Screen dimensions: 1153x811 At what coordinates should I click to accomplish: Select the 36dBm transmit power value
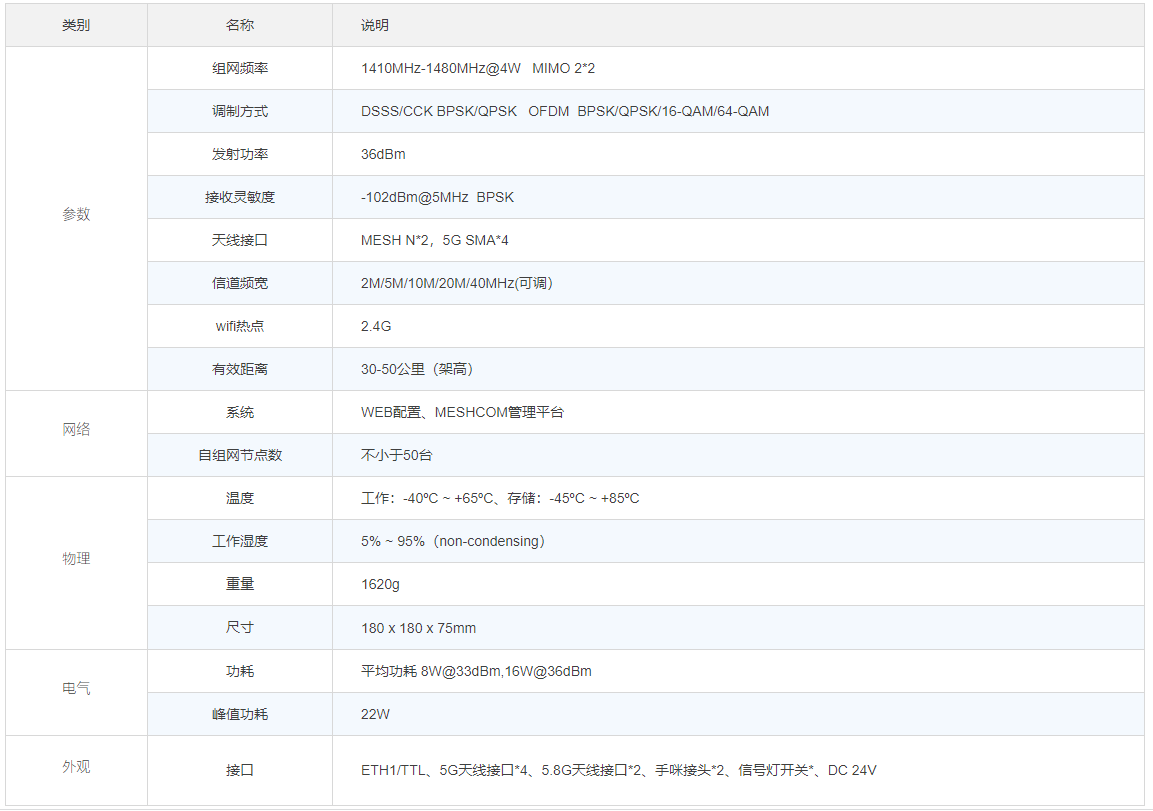(383, 155)
